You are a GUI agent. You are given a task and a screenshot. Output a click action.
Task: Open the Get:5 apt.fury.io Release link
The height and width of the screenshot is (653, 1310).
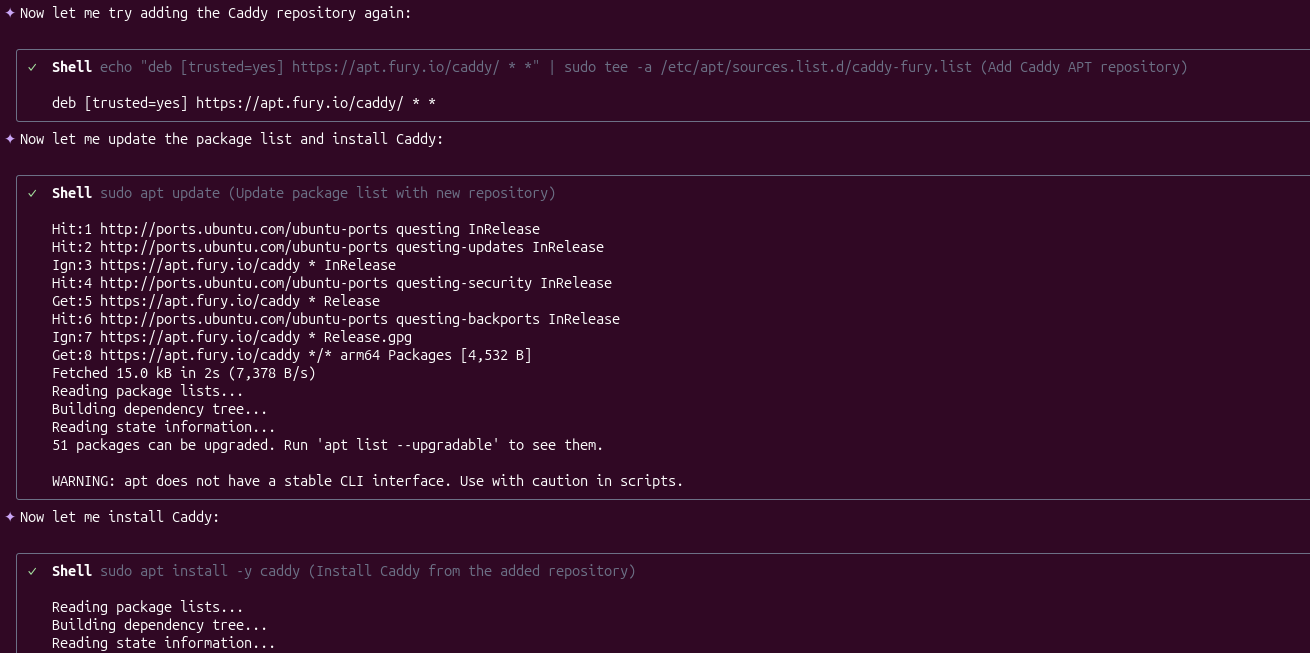[x=199, y=301]
